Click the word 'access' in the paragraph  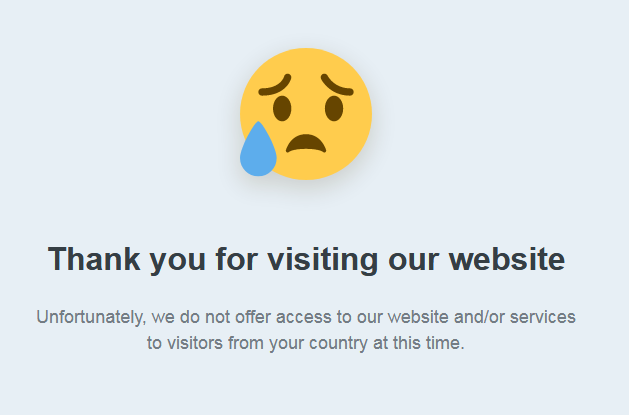(x=304, y=317)
